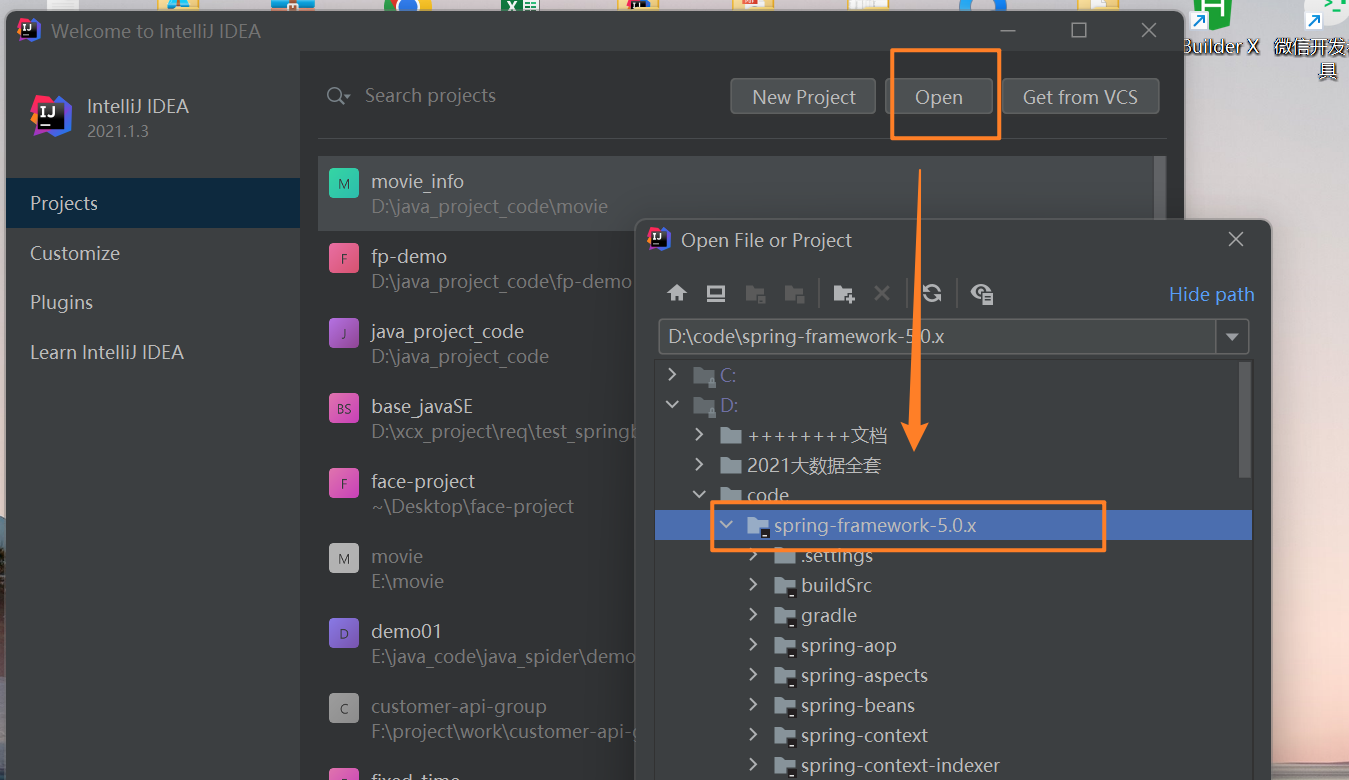Collapse the spring-framework-5.0.x folder
Screen dimensions: 1349x780
coord(727,525)
